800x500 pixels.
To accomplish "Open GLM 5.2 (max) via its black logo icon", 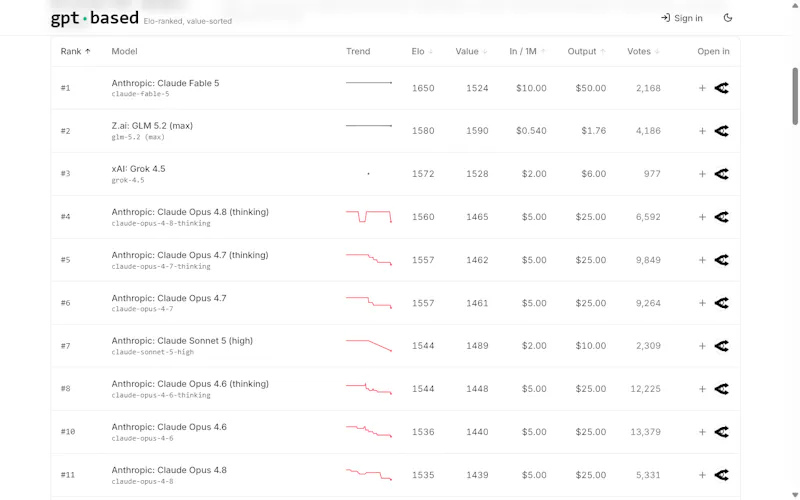I will (721, 131).
